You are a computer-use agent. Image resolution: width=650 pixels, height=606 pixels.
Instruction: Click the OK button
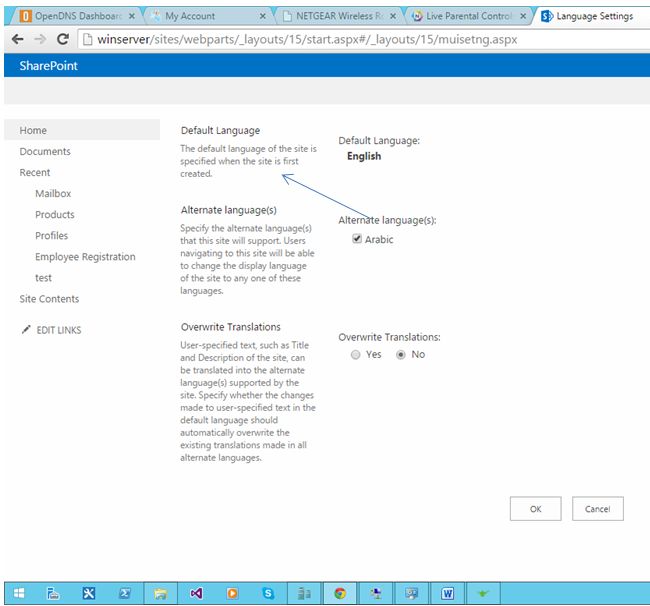point(536,509)
